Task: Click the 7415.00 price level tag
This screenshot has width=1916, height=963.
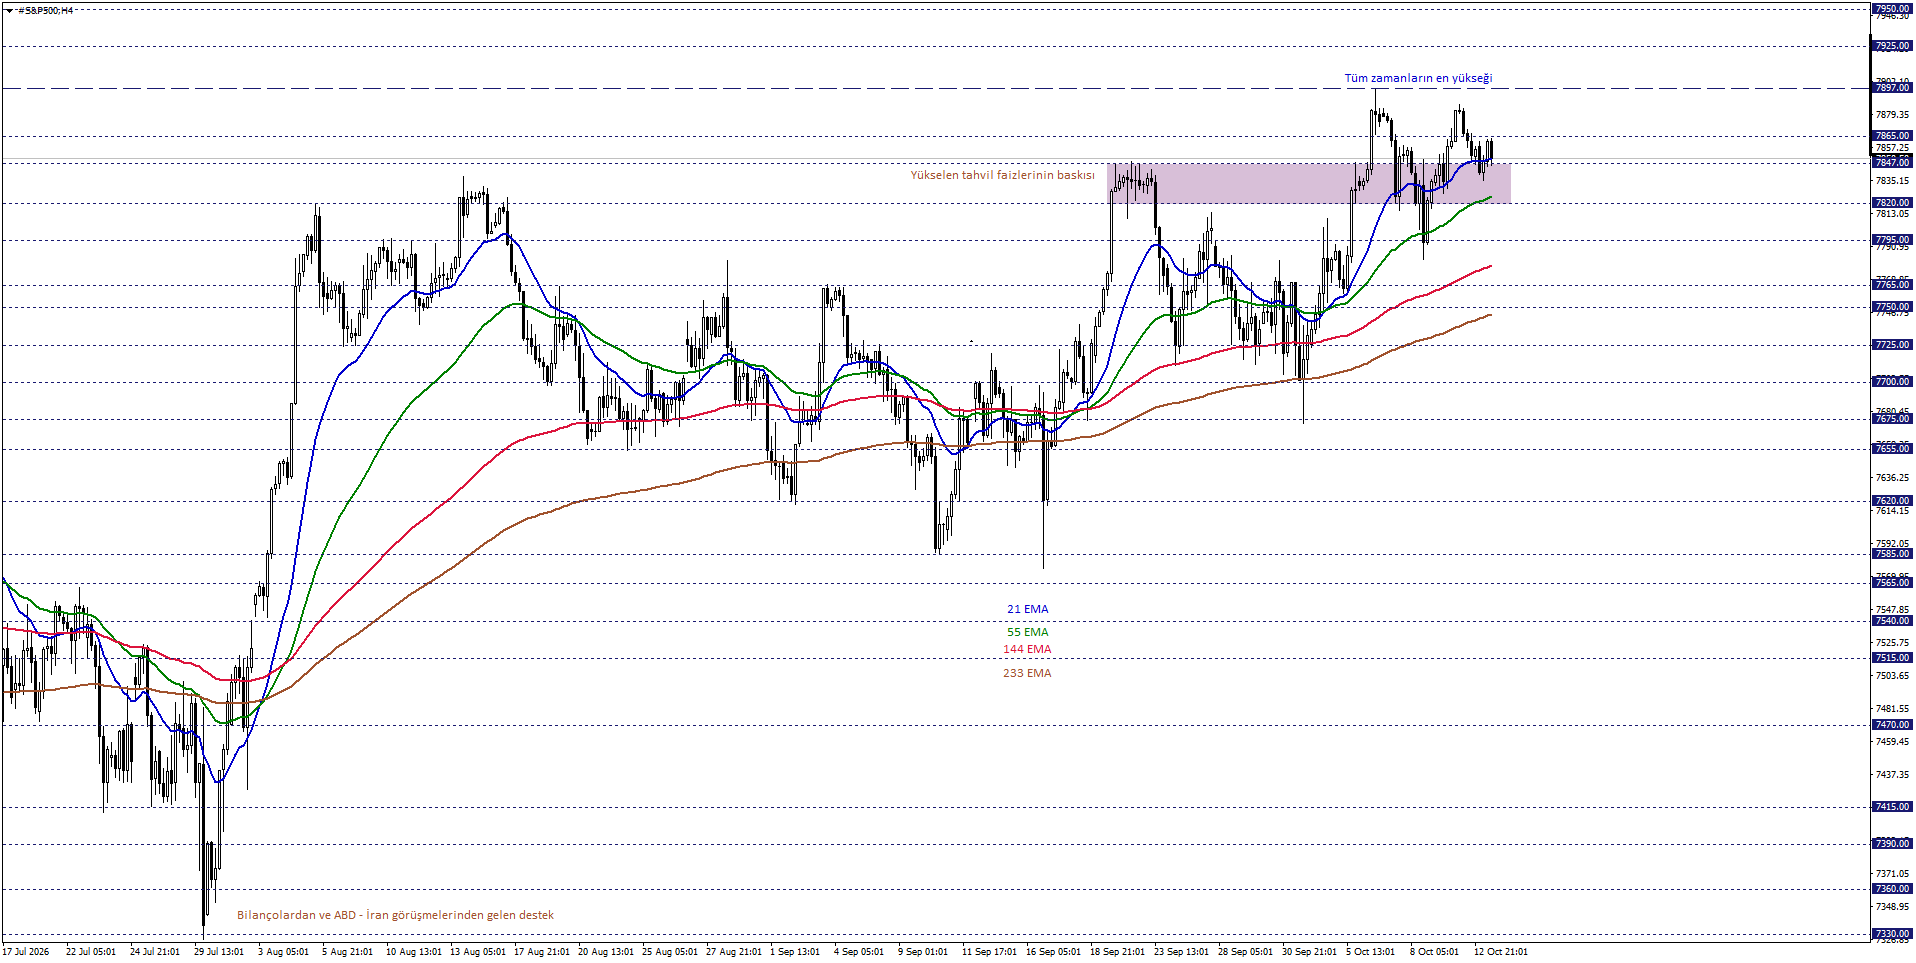Action: coord(1892,807)
